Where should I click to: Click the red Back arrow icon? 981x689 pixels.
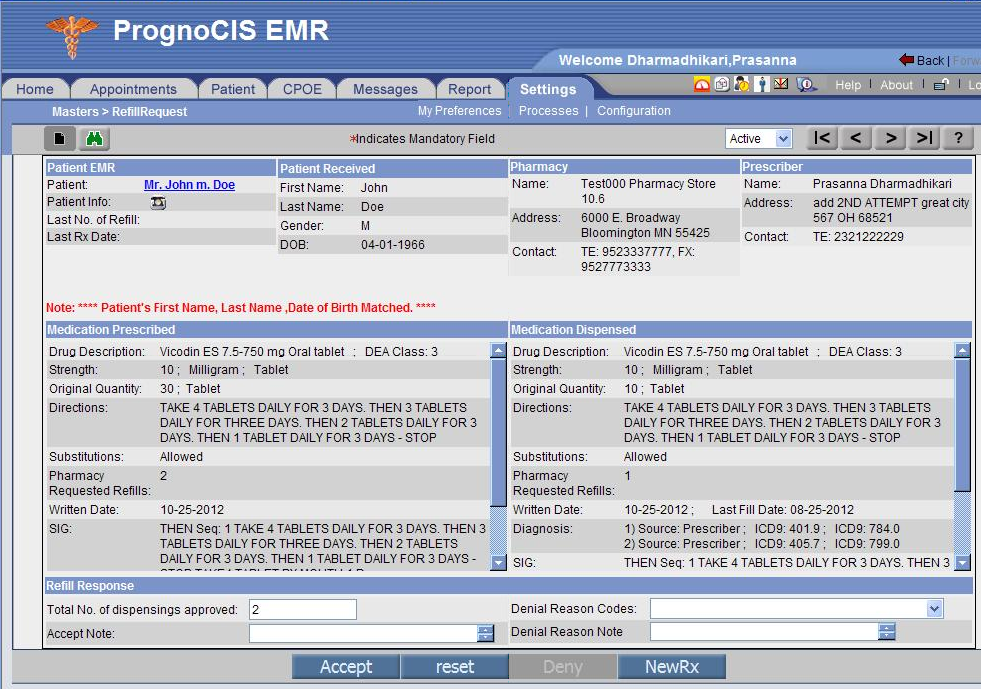[x=907, y=60]
